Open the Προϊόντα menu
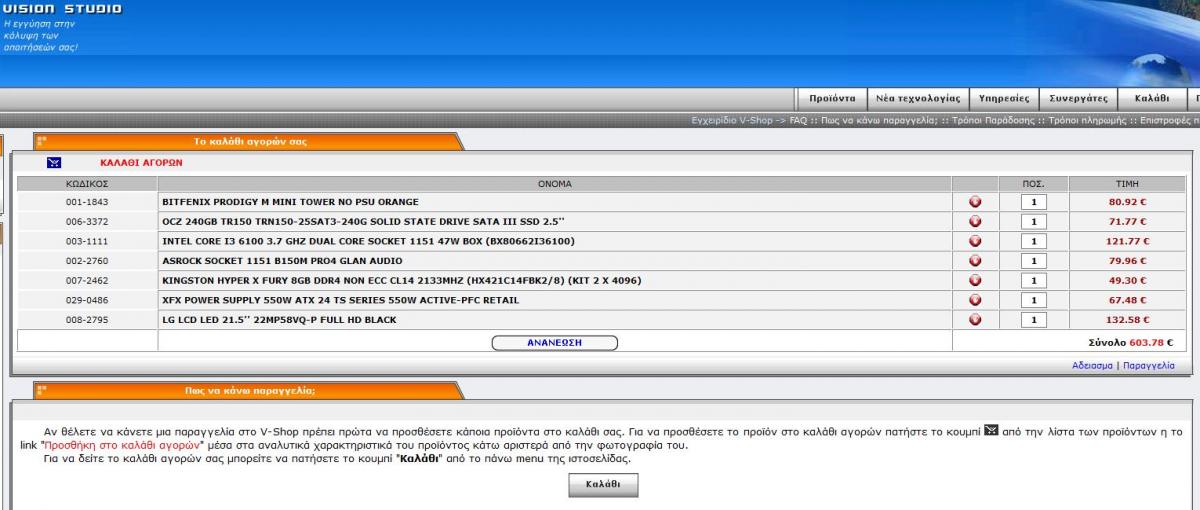This screenshot has width=1200, height=510. coord(831,99)
